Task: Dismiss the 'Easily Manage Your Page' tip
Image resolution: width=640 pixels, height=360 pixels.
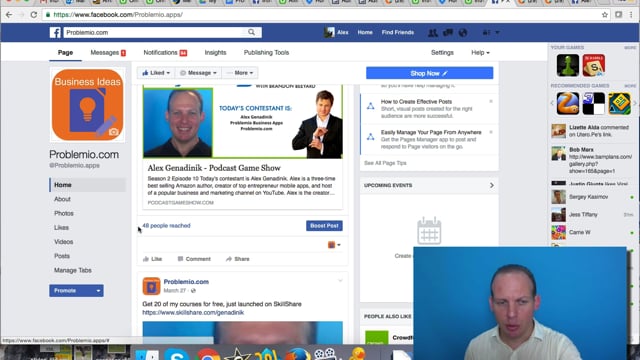Action: [491, 132]
